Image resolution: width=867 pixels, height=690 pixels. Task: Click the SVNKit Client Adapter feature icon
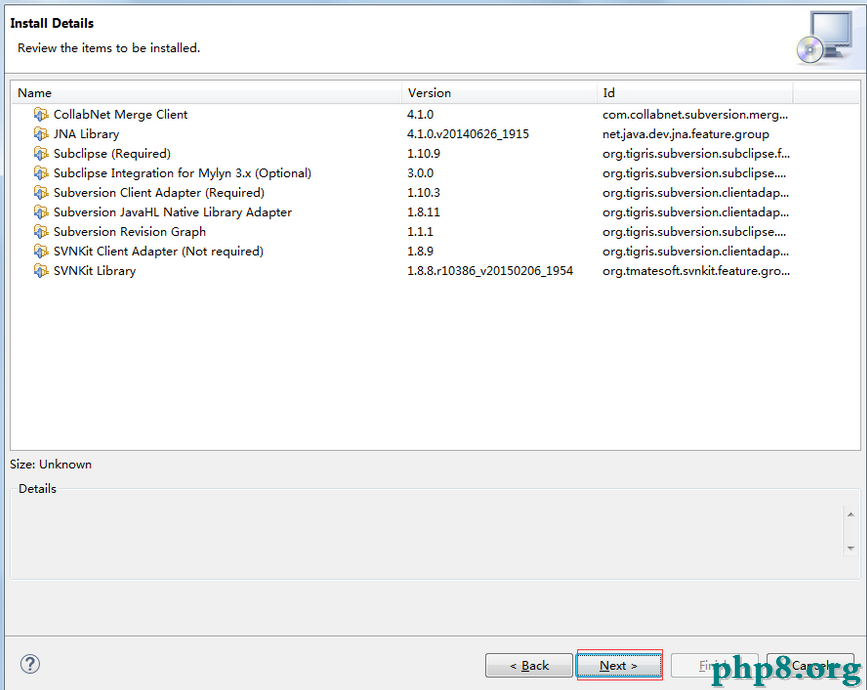[40, 252]
